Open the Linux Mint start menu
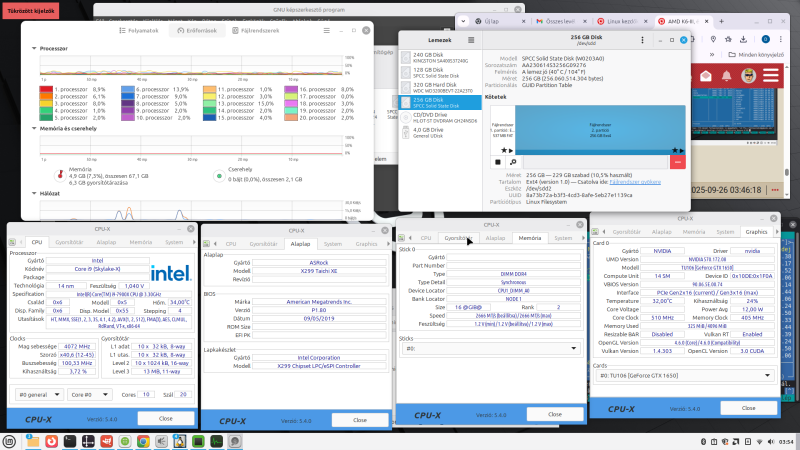 pyautogui.click(x=9, y=441)
